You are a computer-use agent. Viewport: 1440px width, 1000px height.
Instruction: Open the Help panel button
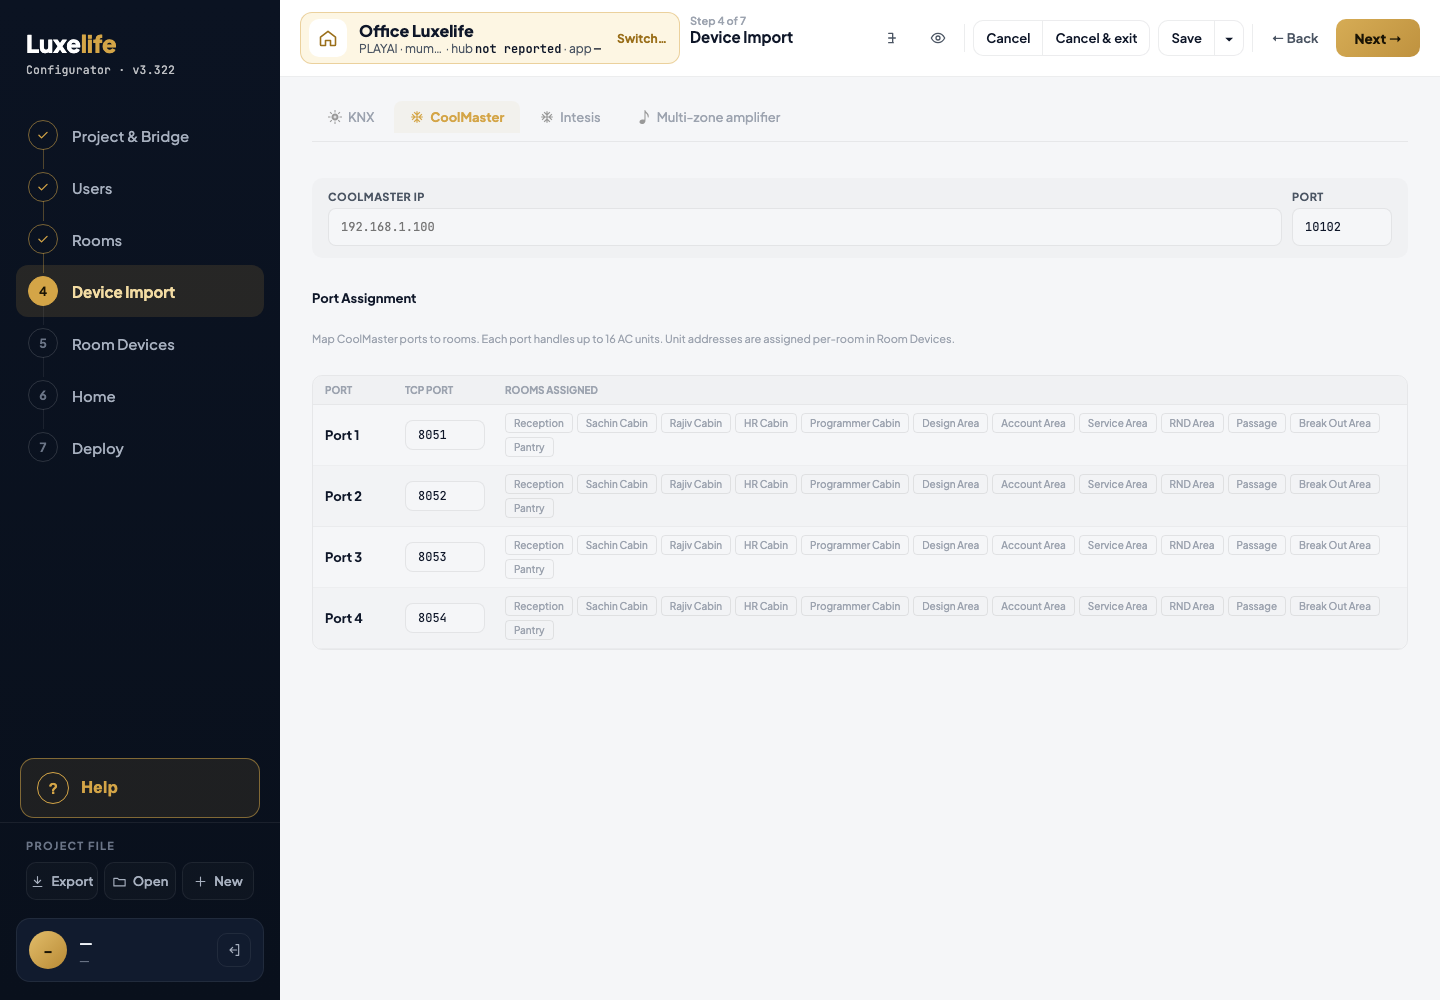click(140, 788)
